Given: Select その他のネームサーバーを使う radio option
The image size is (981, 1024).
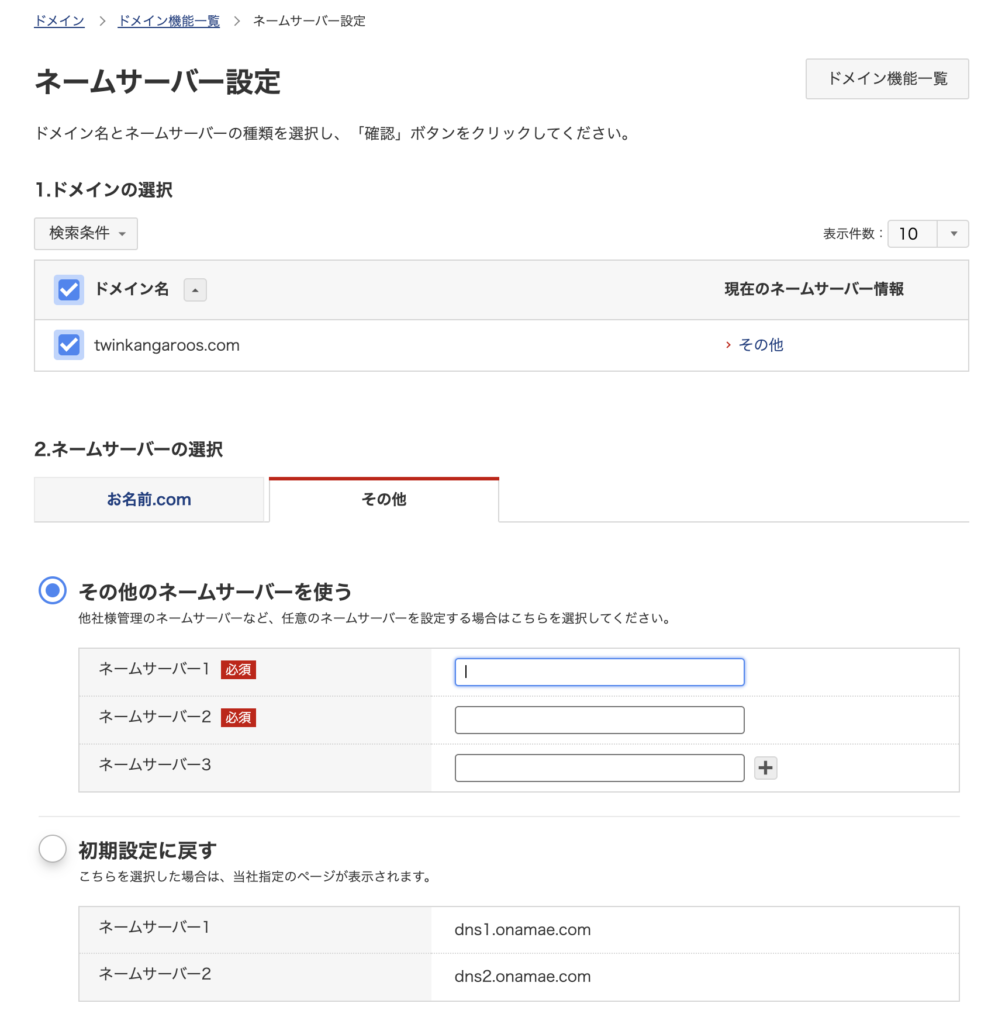Looking at the screenshot, I should coord(52,590).
